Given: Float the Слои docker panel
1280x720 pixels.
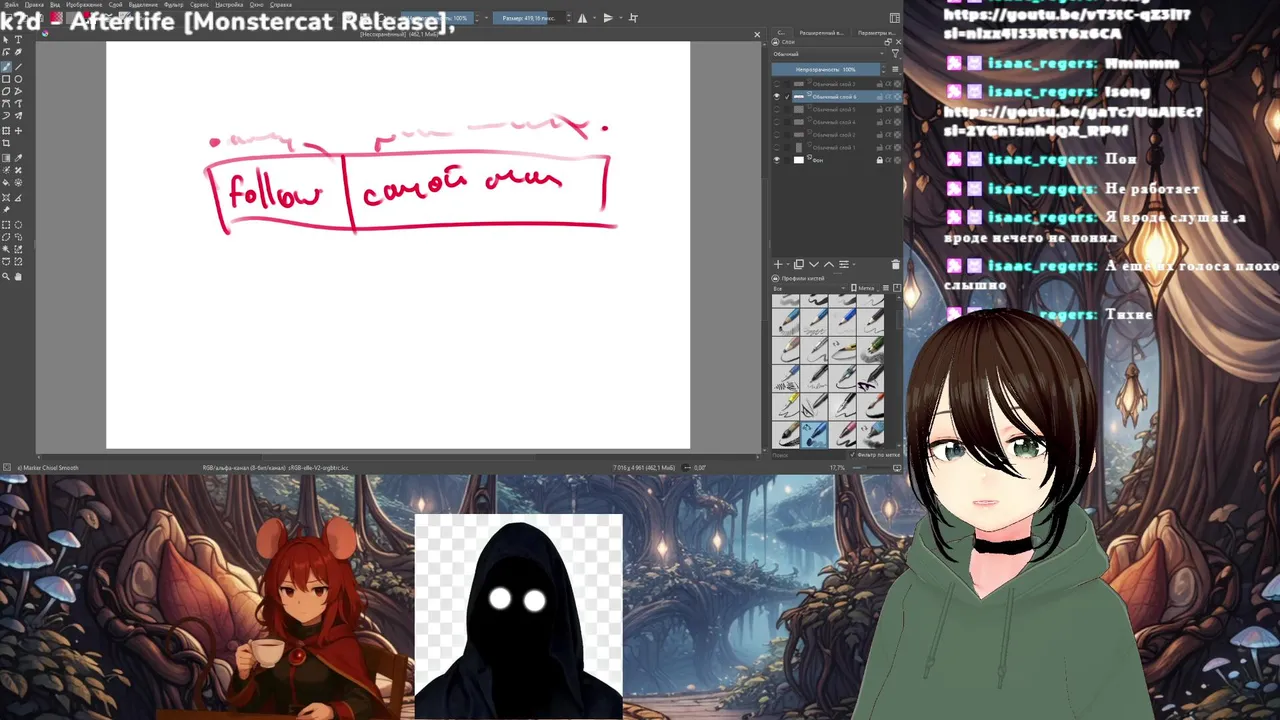Looking at the screenshot, I should point(888,42).
